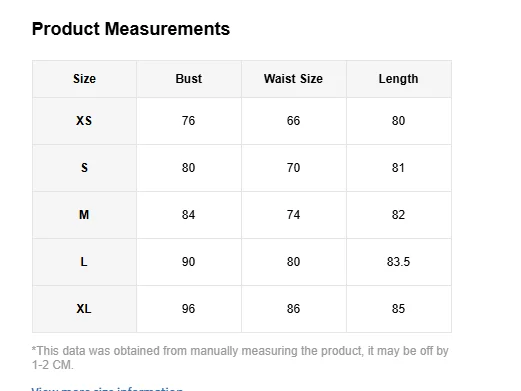This screenshot has width=521, height=391.
Task: Select the S size row label
Action: [84, 168]
